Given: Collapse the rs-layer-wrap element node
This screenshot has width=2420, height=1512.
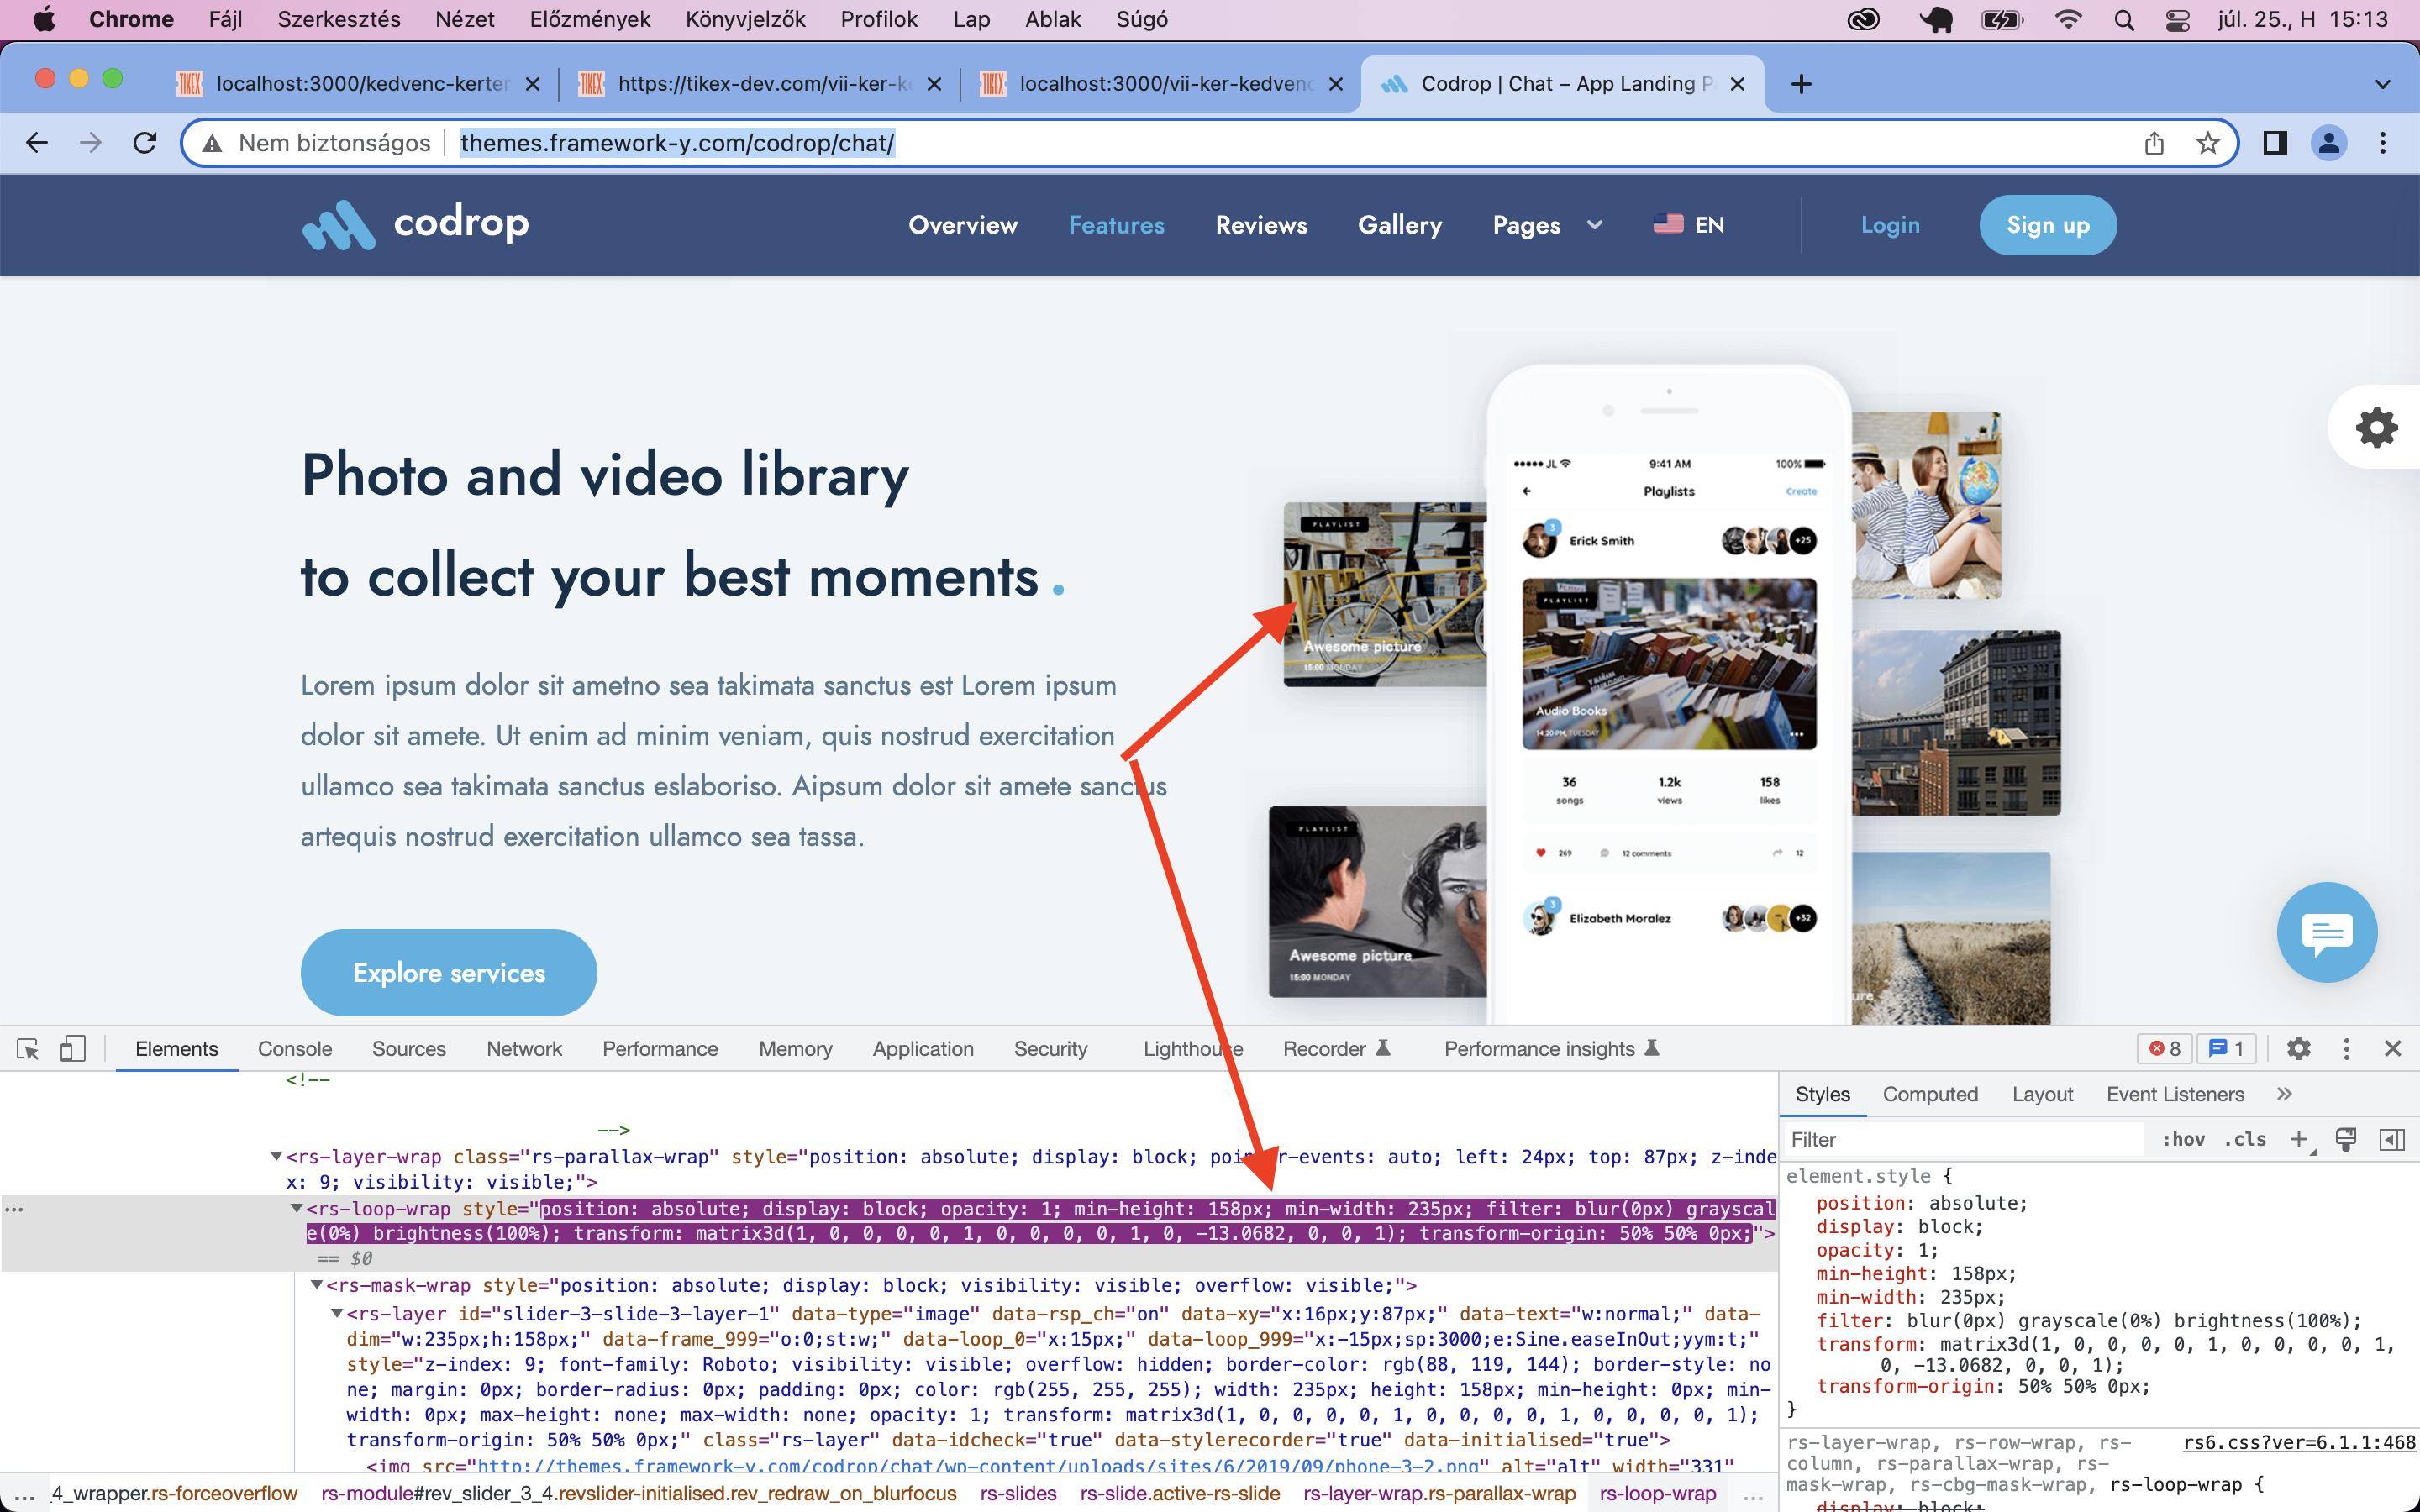Looking at the screenshot, I should point(276,1156).
